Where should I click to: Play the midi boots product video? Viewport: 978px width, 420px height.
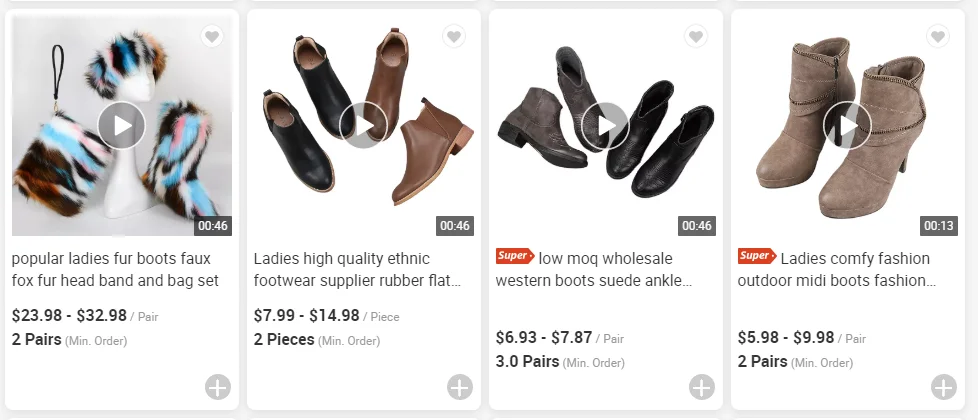tap(847, 126)
